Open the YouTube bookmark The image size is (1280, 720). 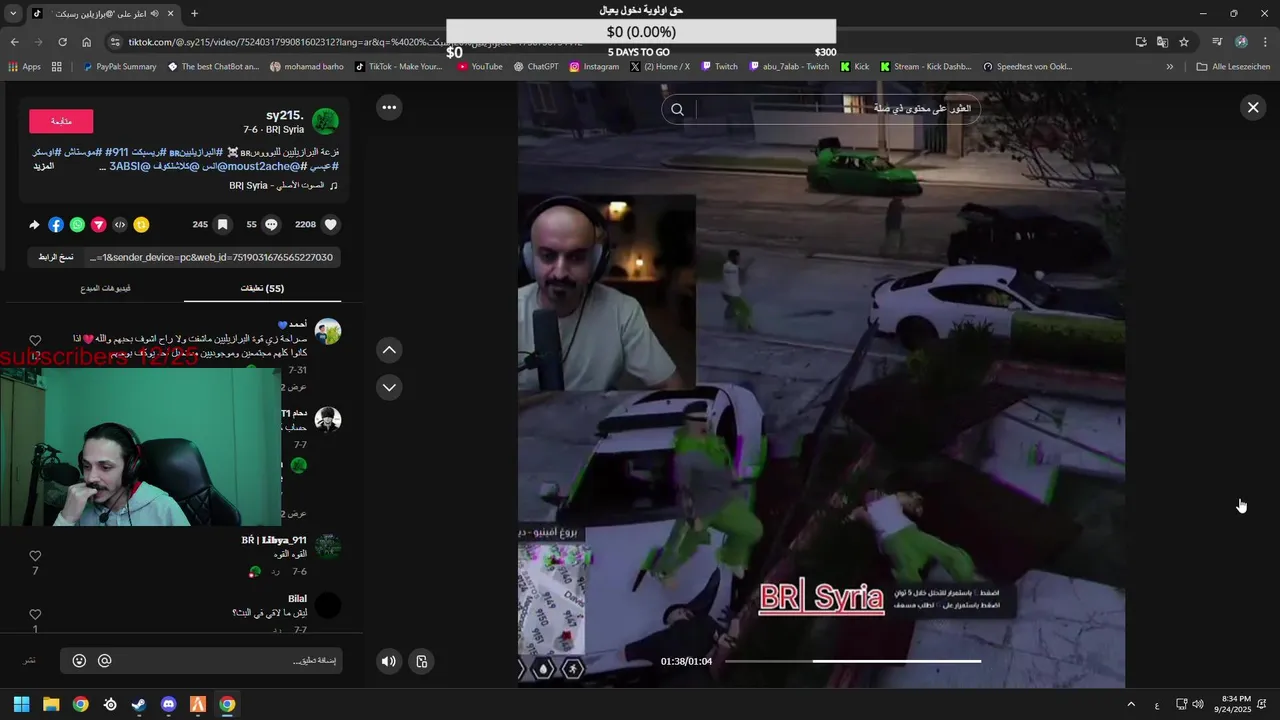pyautogui.click(x=479, y=67)
